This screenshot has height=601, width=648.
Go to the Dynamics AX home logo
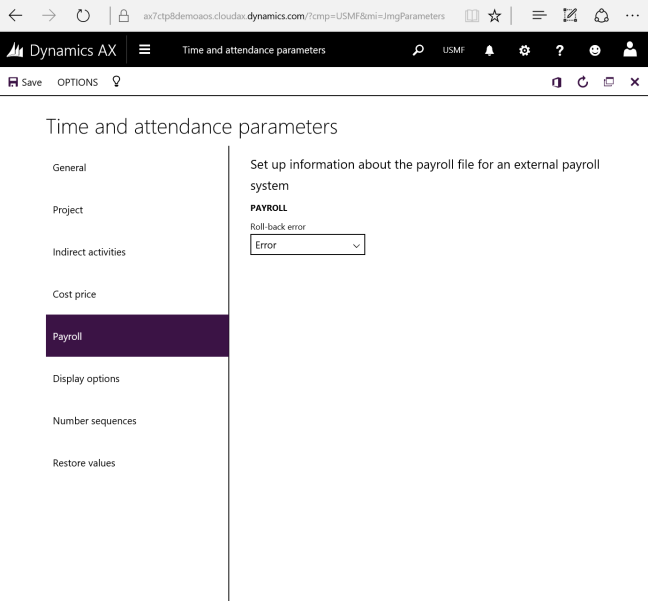(62, 50)
